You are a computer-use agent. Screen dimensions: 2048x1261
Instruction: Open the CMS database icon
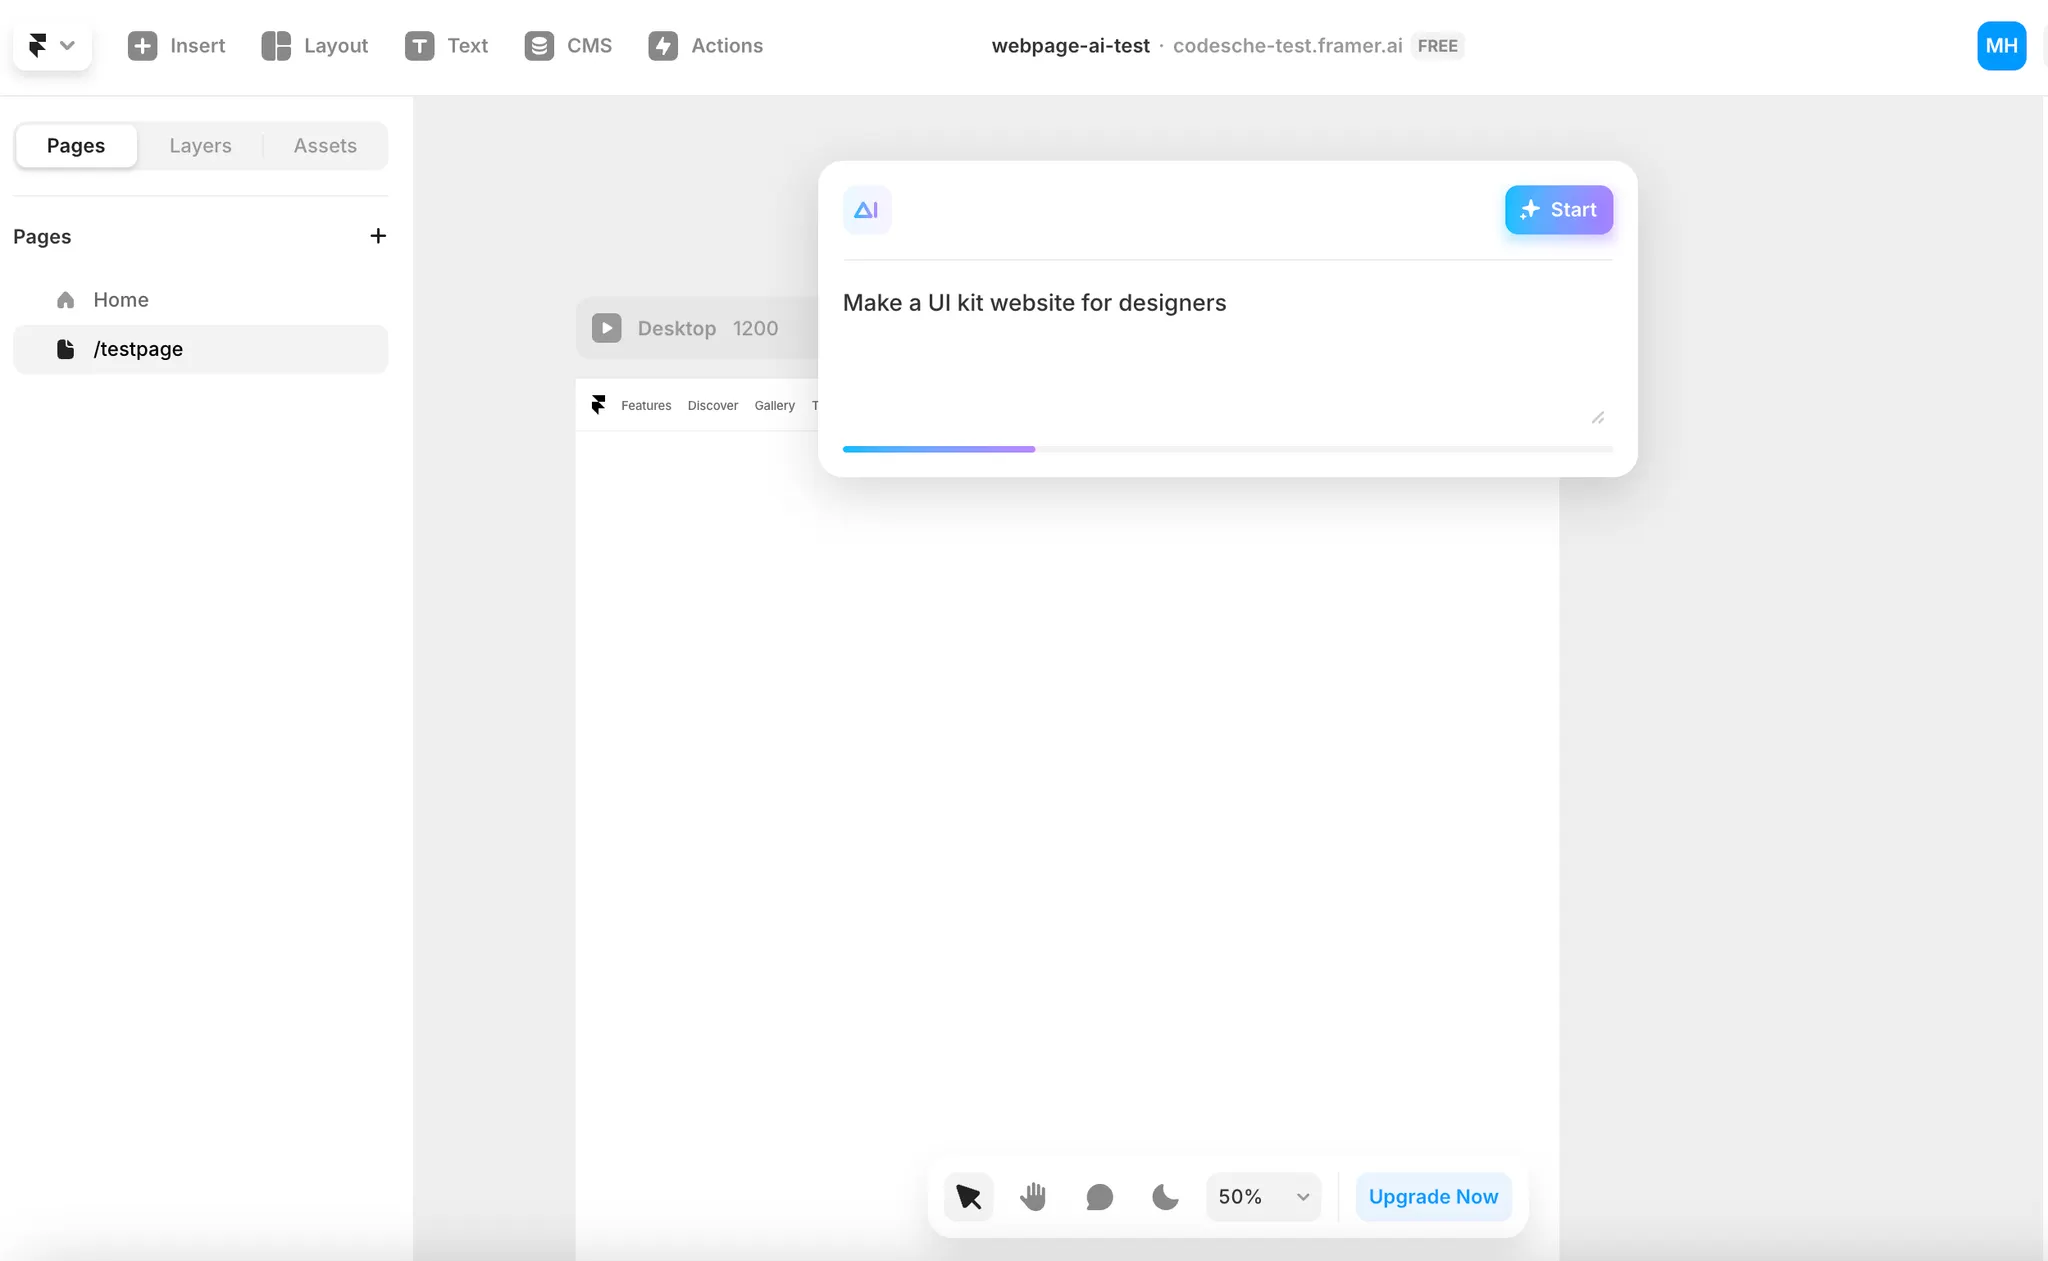click(539, 46)
